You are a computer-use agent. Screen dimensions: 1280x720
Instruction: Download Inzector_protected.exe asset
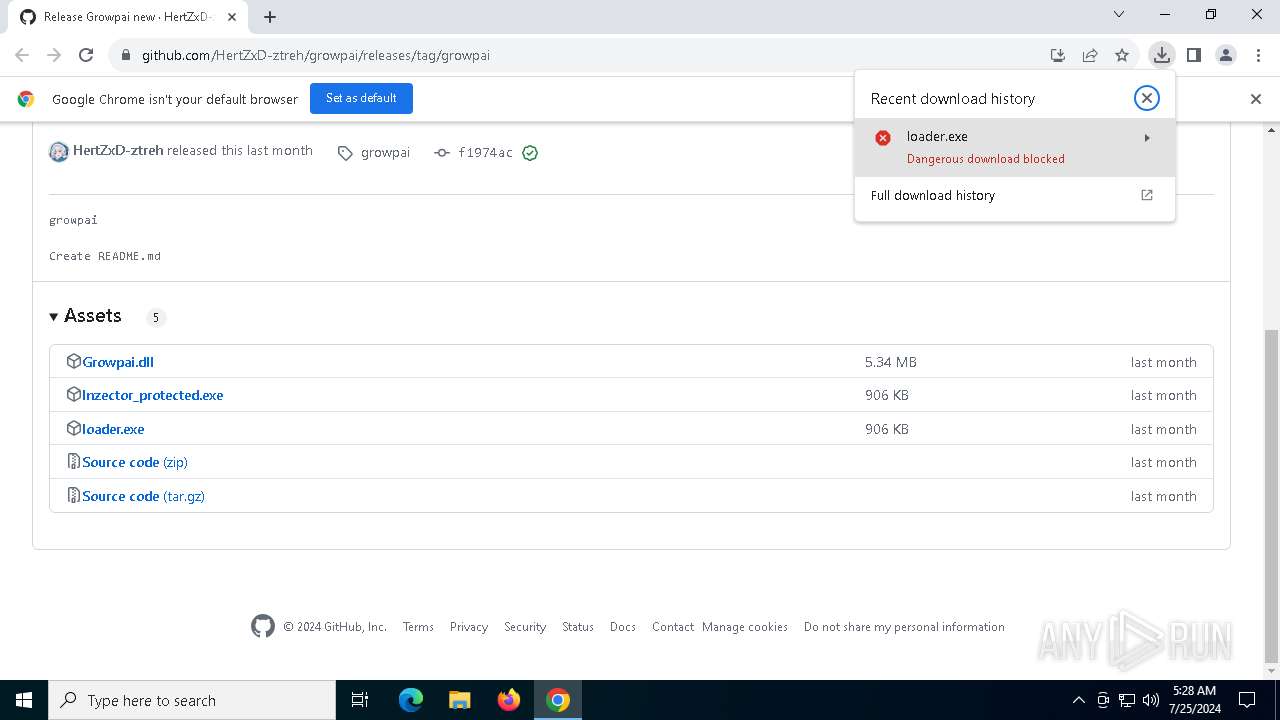(152, 395)
